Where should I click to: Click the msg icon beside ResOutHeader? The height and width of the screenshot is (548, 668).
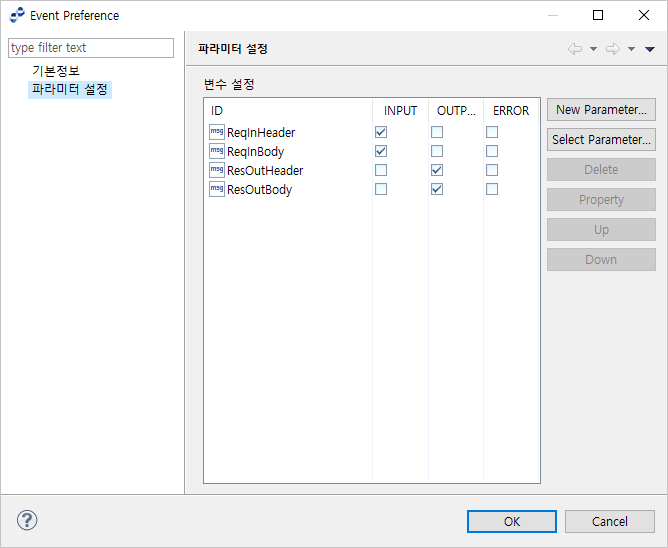(x=217, y=170)
